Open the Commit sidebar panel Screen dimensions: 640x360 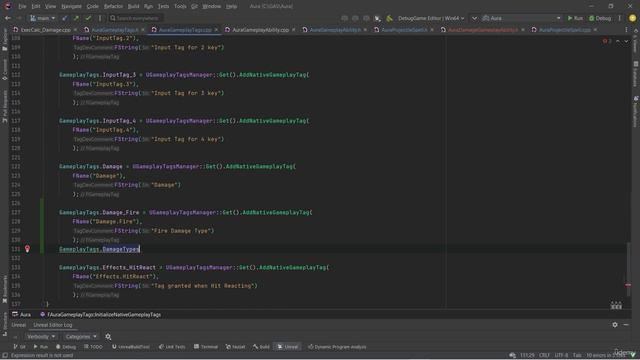(x=5, y=69)
